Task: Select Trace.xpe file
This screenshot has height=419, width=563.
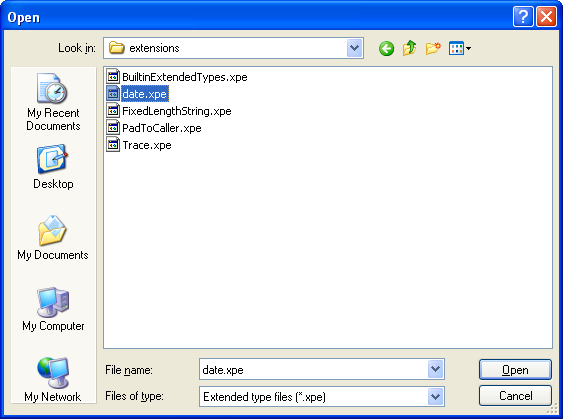Action: (139, 145)
